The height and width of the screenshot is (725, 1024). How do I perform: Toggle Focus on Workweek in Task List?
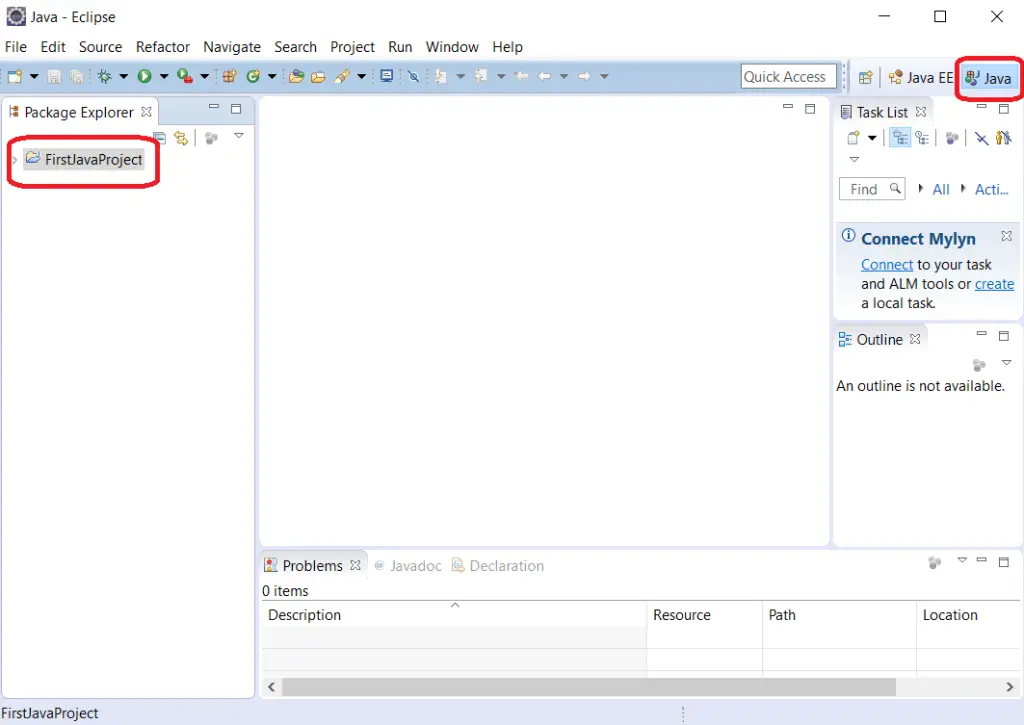pyautogui.click(x=952, y=138)
